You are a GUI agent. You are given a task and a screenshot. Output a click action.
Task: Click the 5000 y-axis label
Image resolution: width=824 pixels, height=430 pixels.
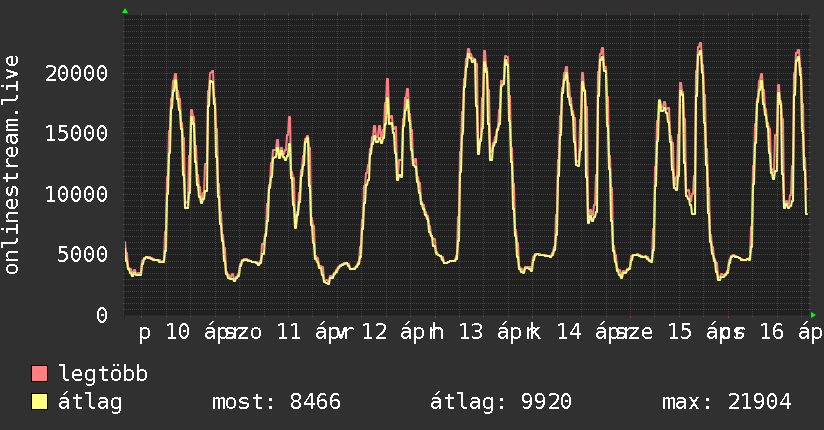pos(83,254)
